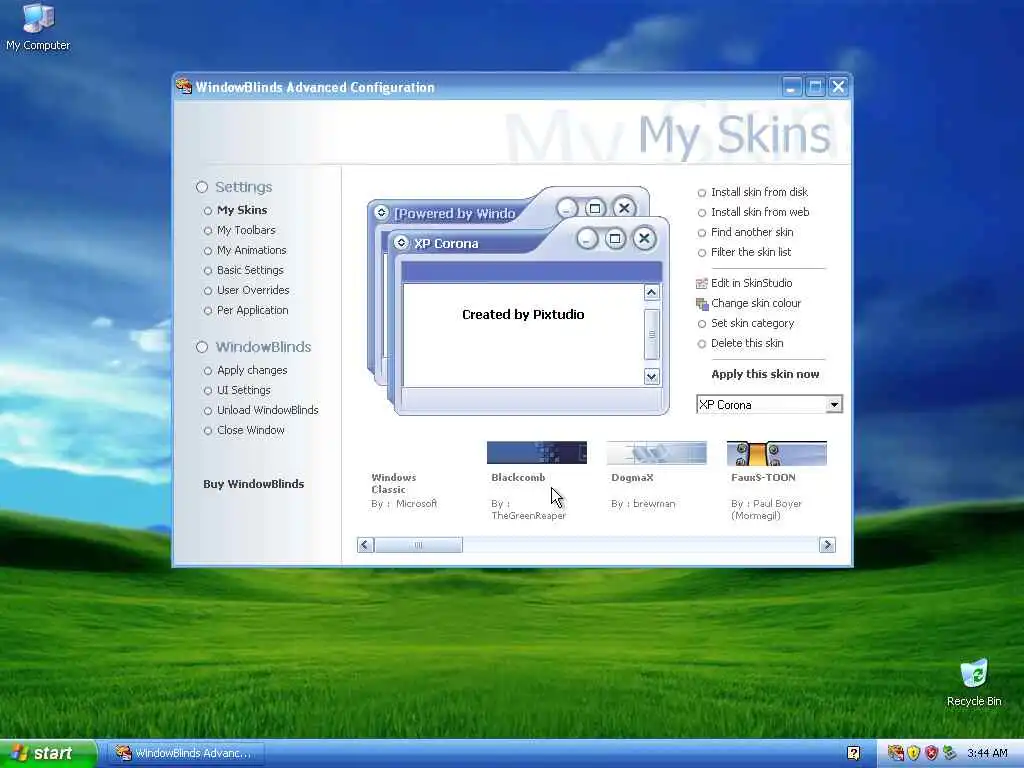Open the My Skins page

coord(242,210)
